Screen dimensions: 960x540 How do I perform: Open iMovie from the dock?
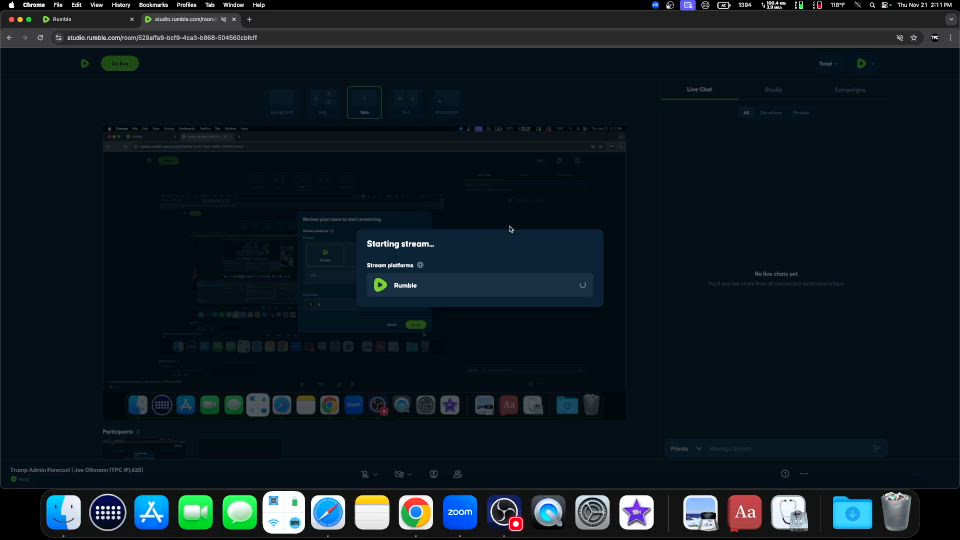[636, 512]
